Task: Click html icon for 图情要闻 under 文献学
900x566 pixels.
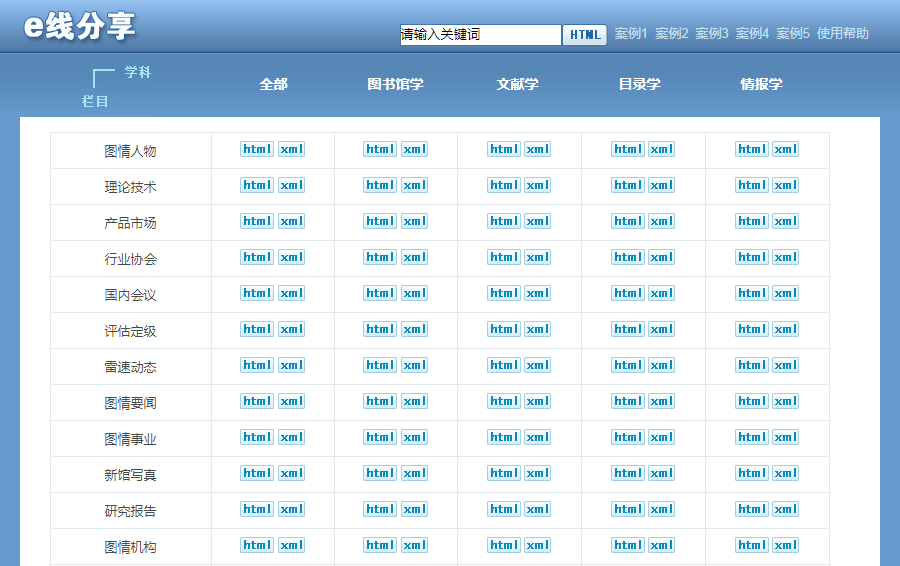Action: pyautogui.click(x=504, y=401)
